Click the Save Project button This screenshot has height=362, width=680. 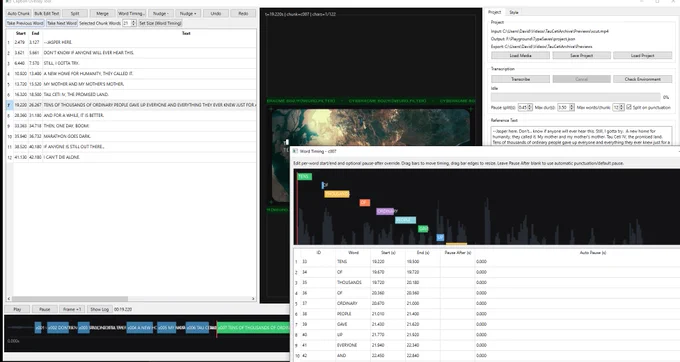(582, 55)
